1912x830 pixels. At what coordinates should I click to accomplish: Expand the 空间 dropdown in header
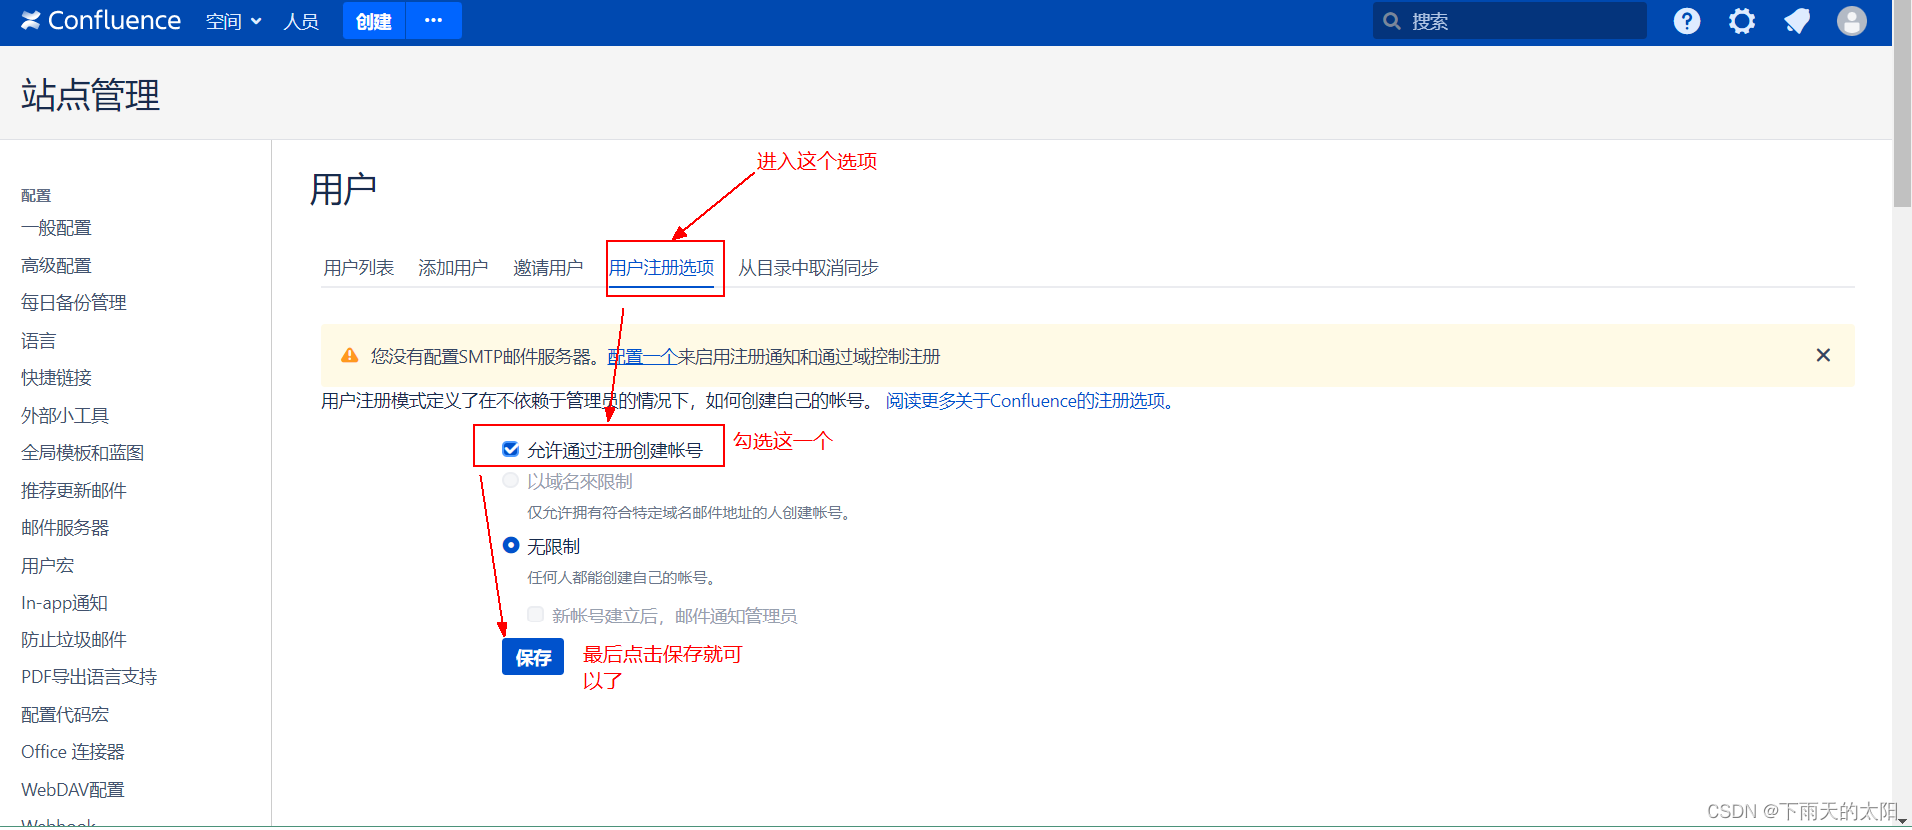pyautogui.click(x=233, y=21)
